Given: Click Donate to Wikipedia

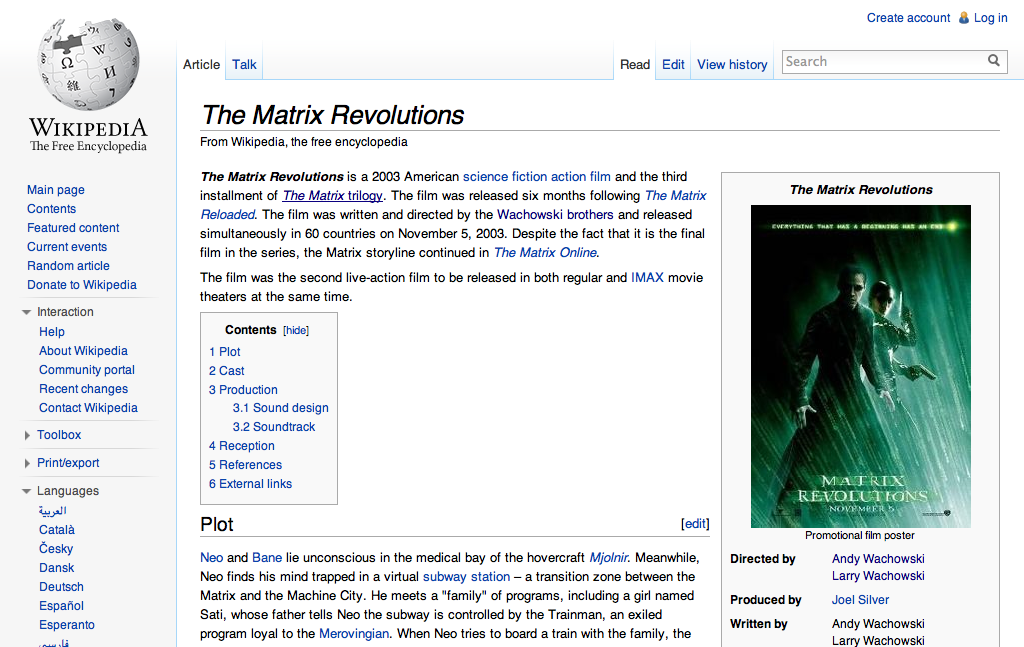Looking at the screenshot, I should point(82,285).
